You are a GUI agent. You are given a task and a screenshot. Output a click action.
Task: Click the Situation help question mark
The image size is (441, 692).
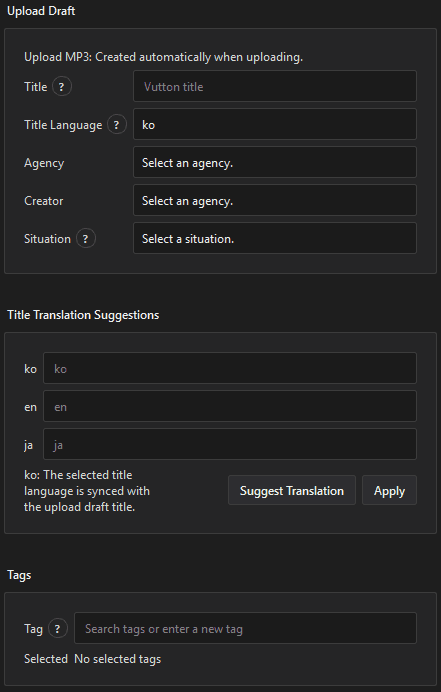point(86,239)
